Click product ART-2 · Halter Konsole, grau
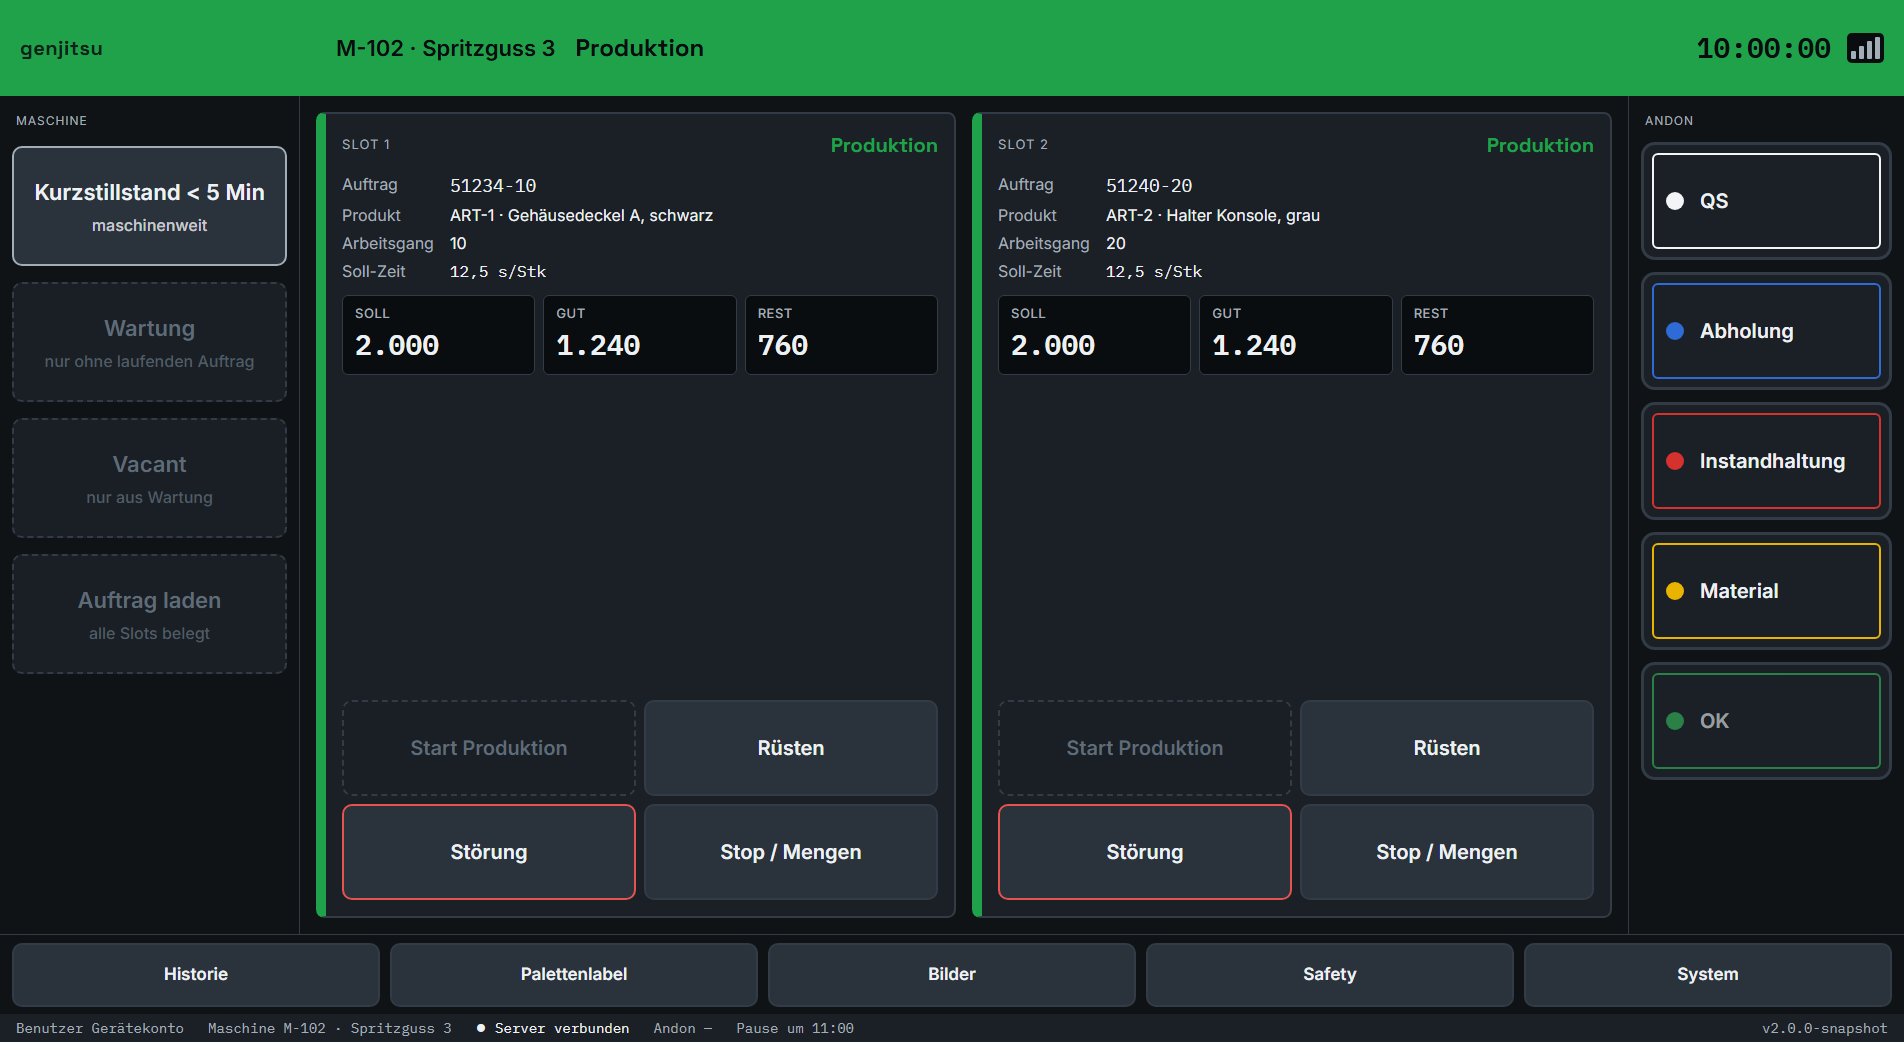The width and height of the screenshot is (1904, 1042). (x=1213, y=215)
